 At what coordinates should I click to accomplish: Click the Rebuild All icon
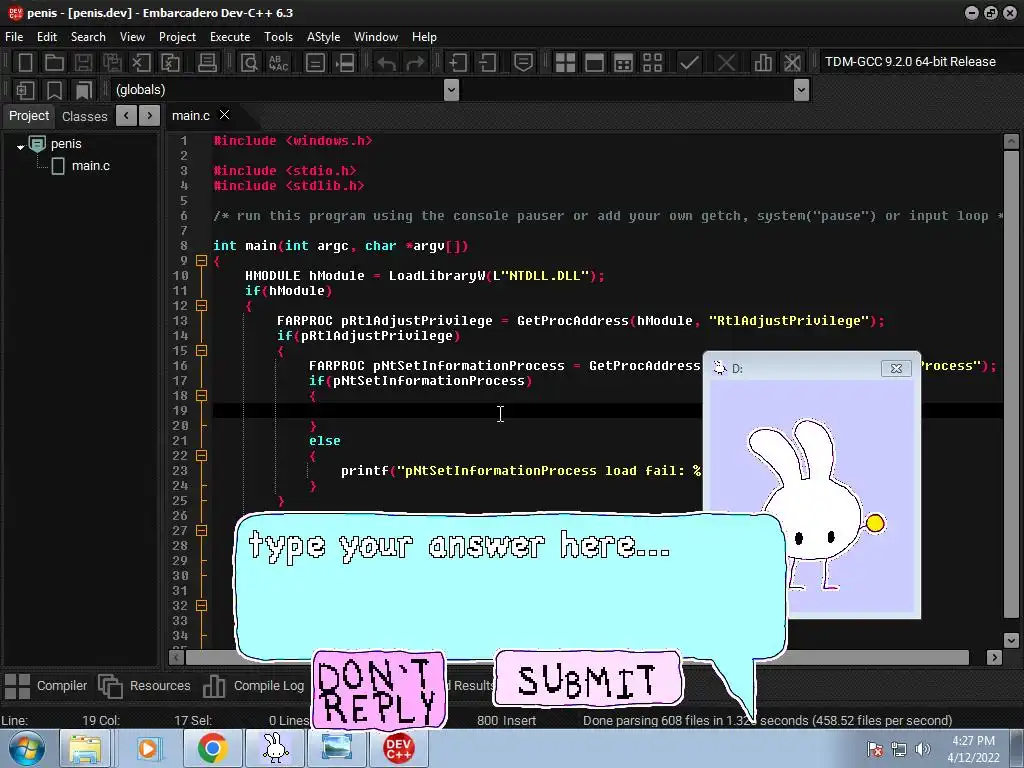(652, 63)
